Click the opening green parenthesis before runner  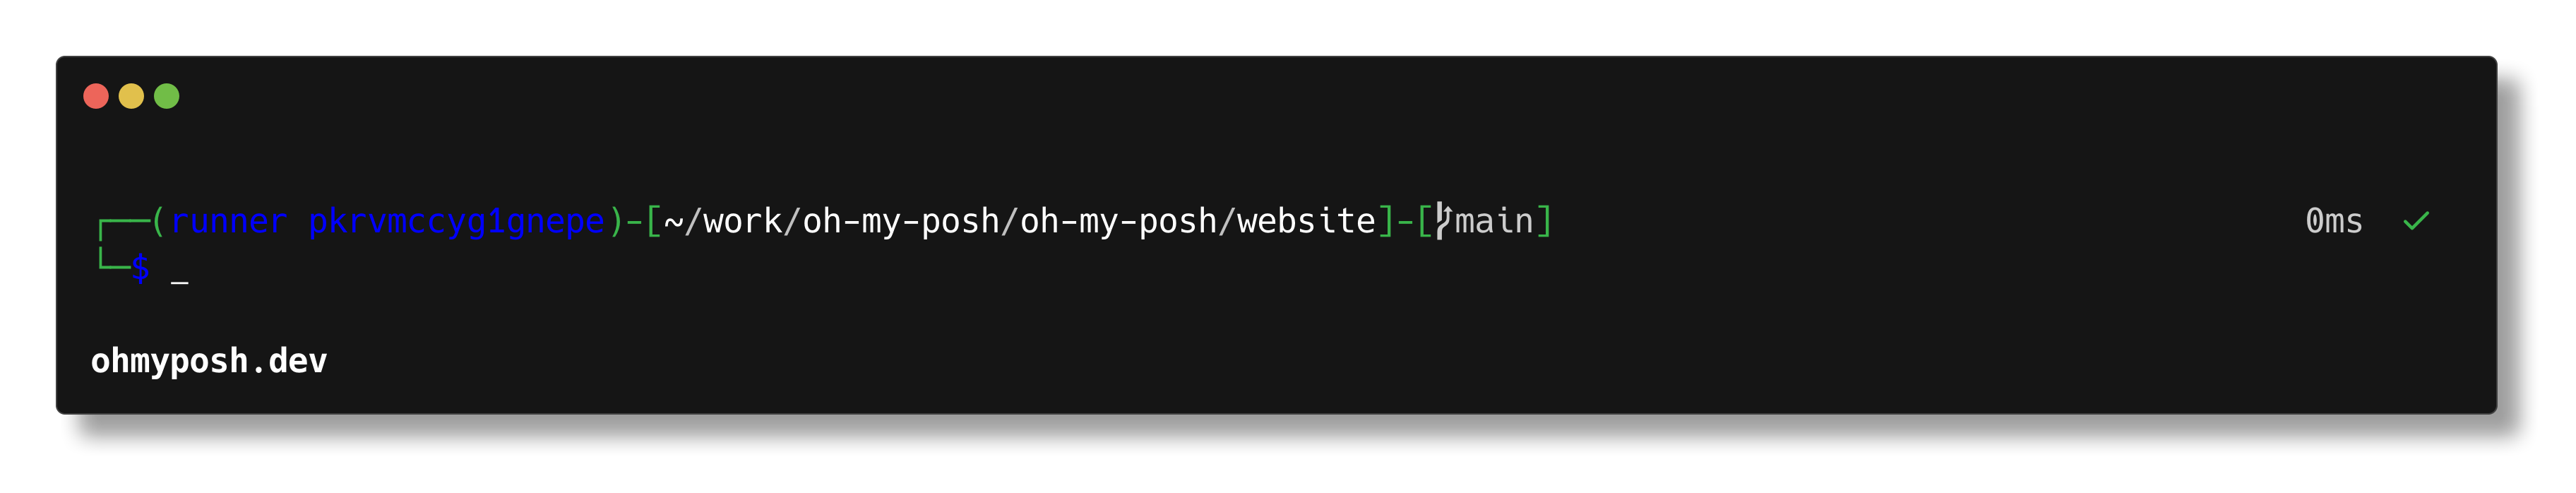coord(159,221)
